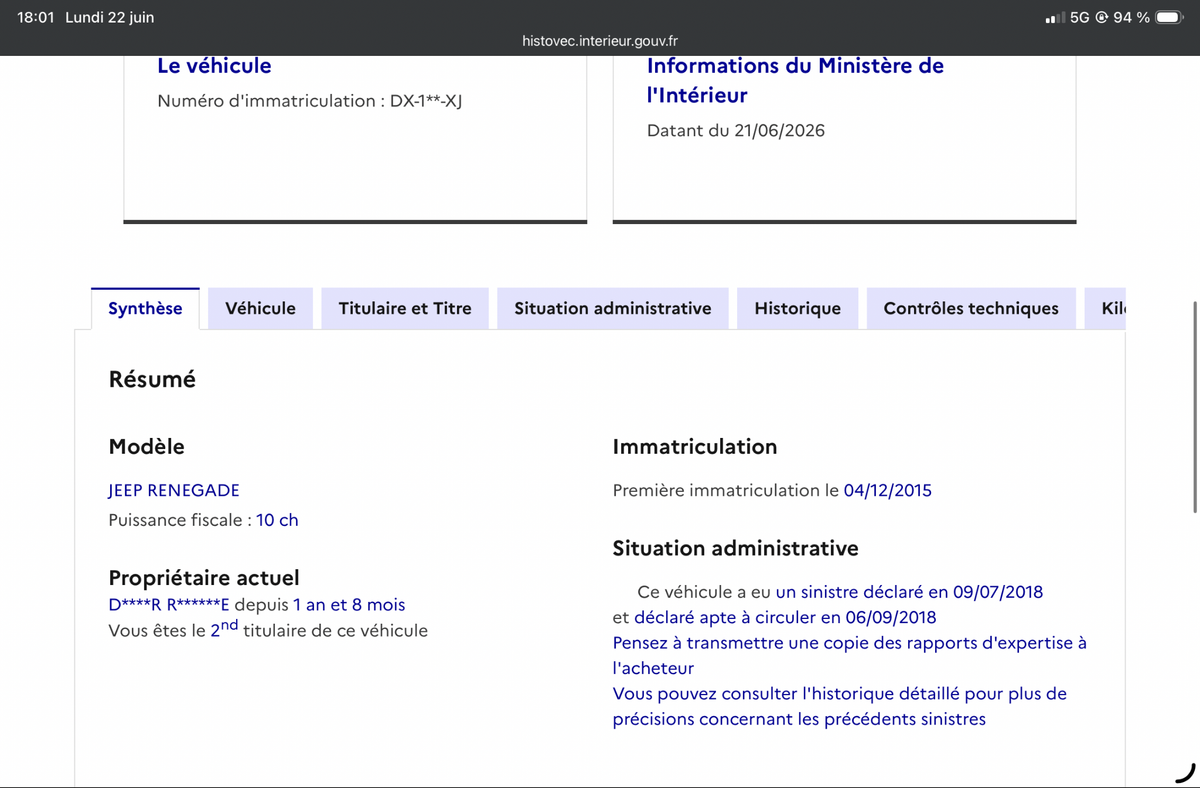This screenshot has width=1200, height=788.
Task: Click 'Informations du Ministère de l'Intérieur' heading
Action: tap(795, 80)
